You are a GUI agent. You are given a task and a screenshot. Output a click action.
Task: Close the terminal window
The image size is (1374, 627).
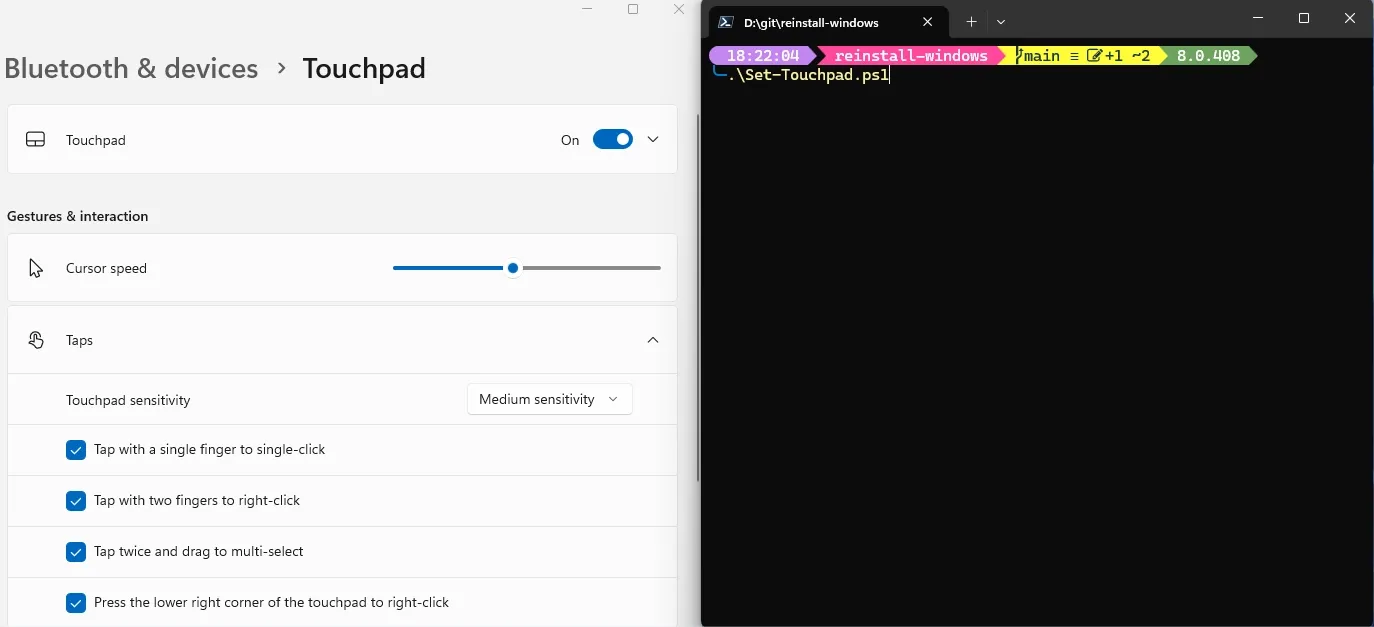[x=1350, y=18]
